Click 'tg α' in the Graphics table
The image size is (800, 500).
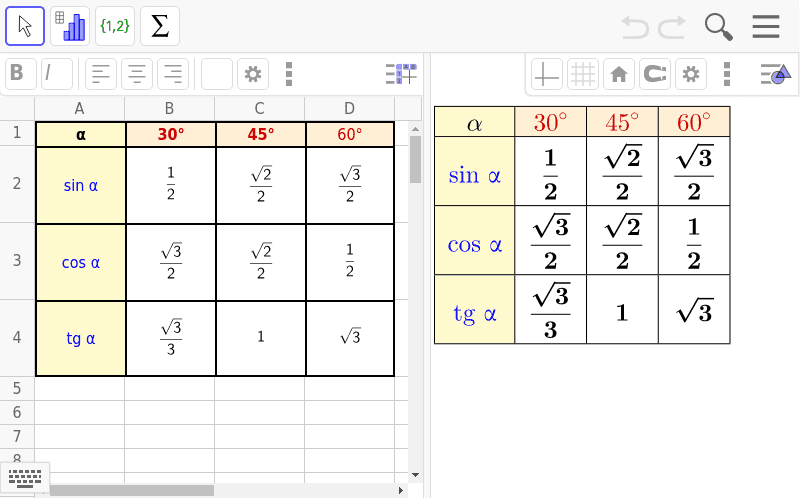pos(474,313)
